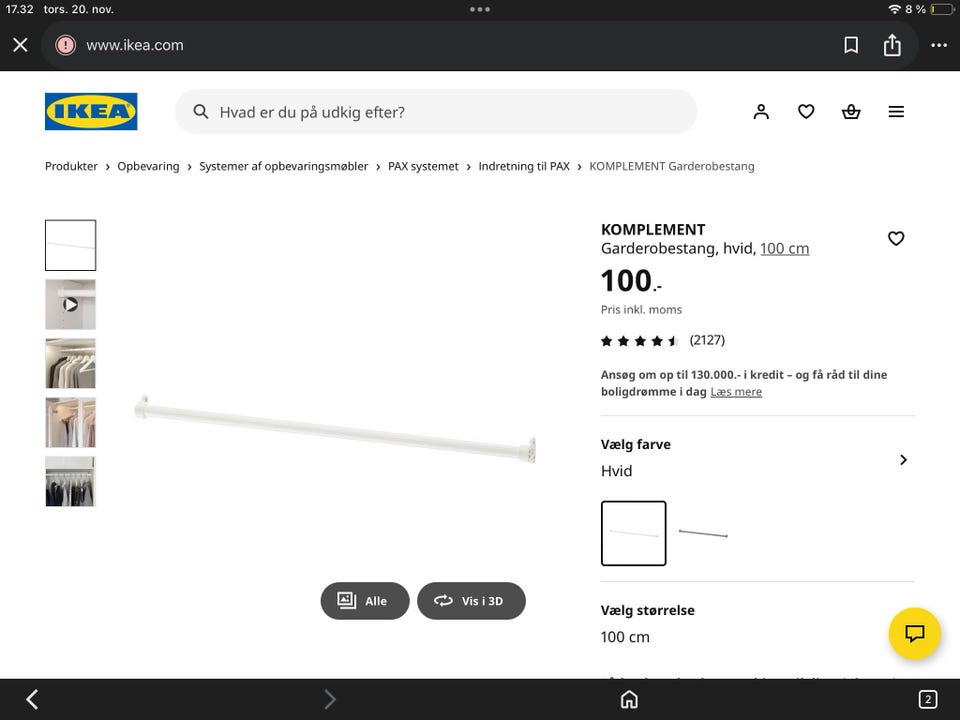Go forward with the browser forward arrow
The image size is (960, 720).
329,699
